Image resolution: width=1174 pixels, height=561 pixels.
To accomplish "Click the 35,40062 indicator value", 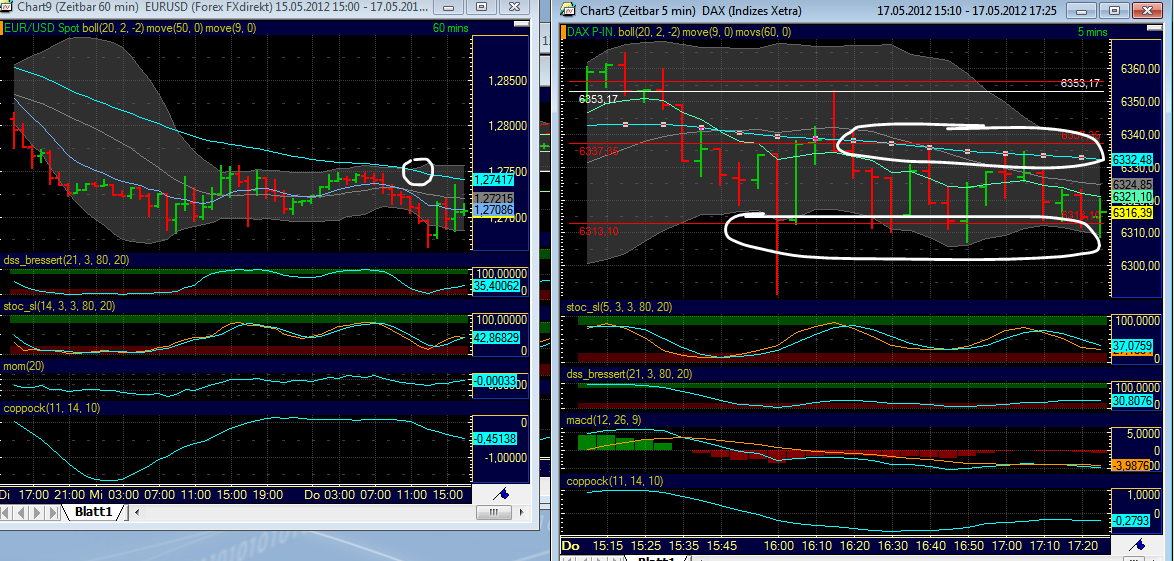I will pos(496,285).
